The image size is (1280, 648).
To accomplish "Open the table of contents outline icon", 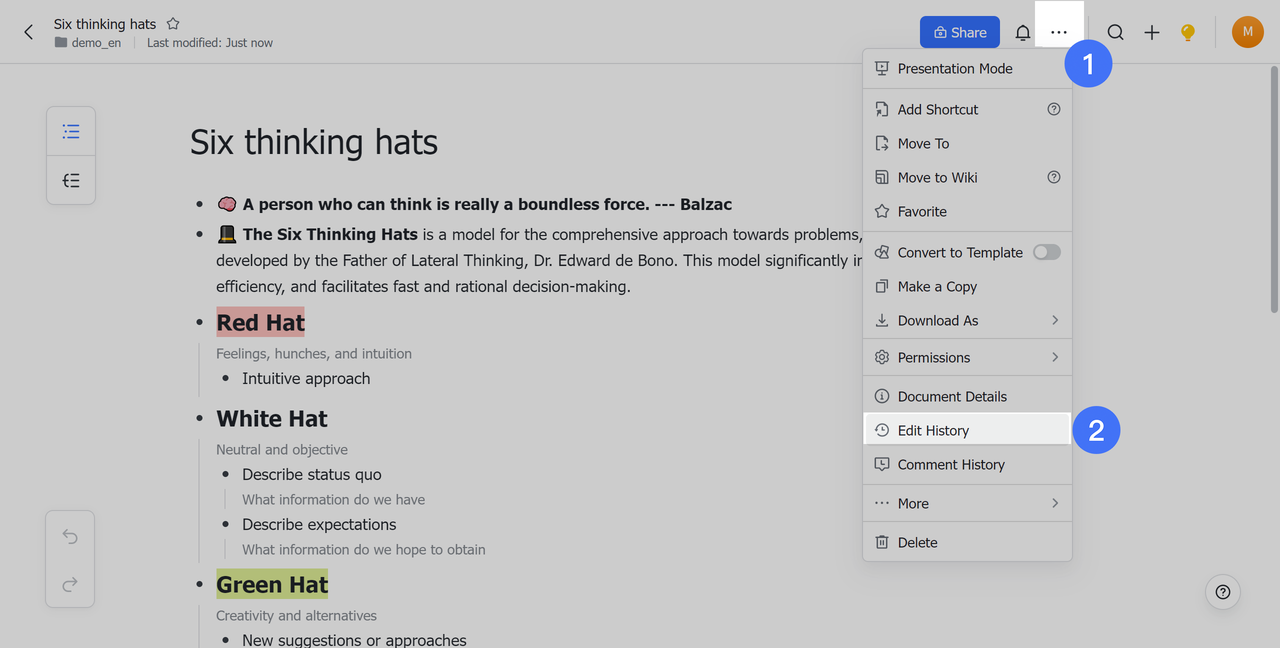I will coord(71,131).
